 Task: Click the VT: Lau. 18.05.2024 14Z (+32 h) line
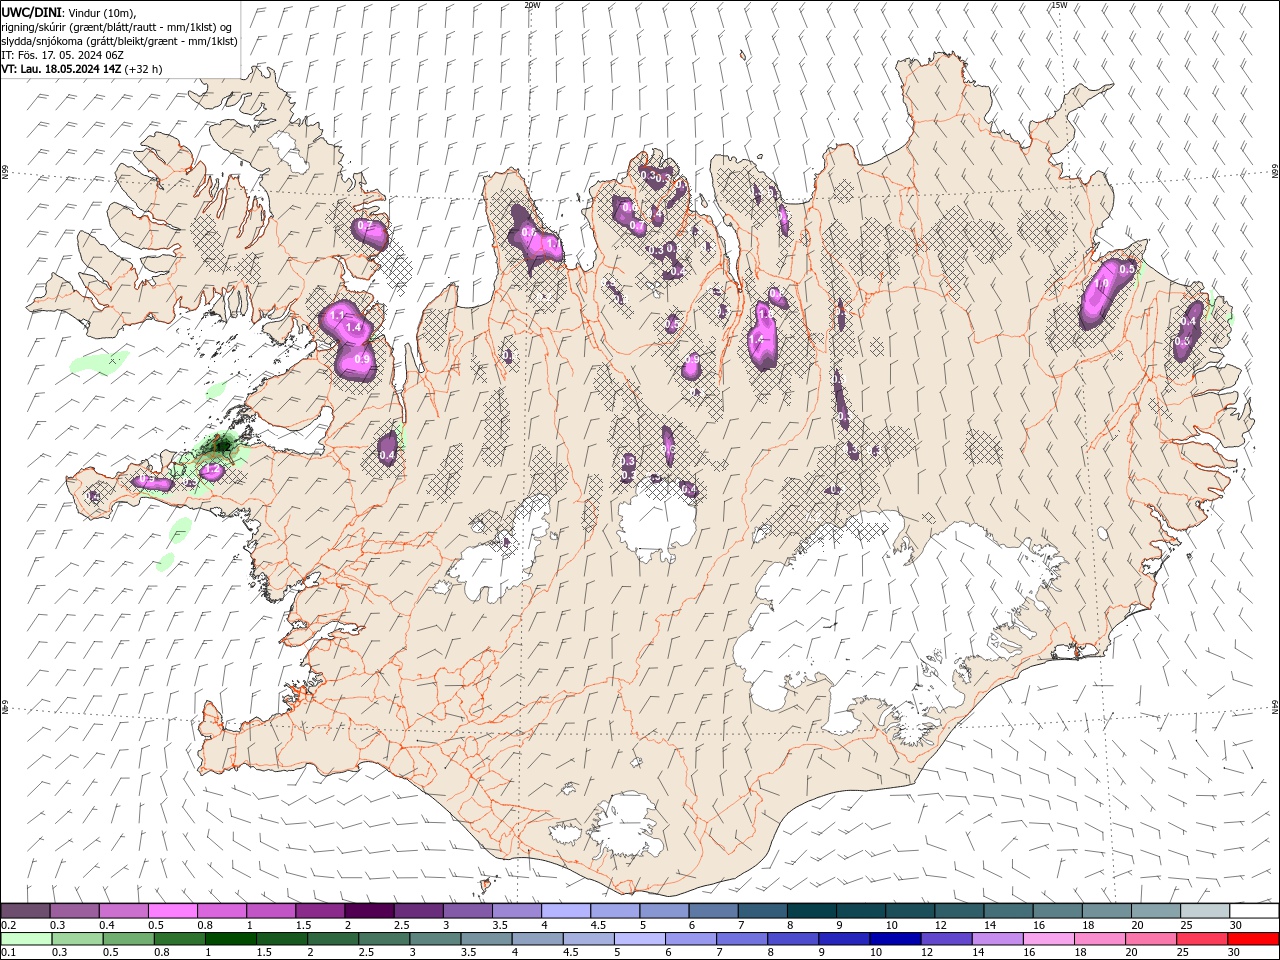pyautogui.click(x=82, y=69)
